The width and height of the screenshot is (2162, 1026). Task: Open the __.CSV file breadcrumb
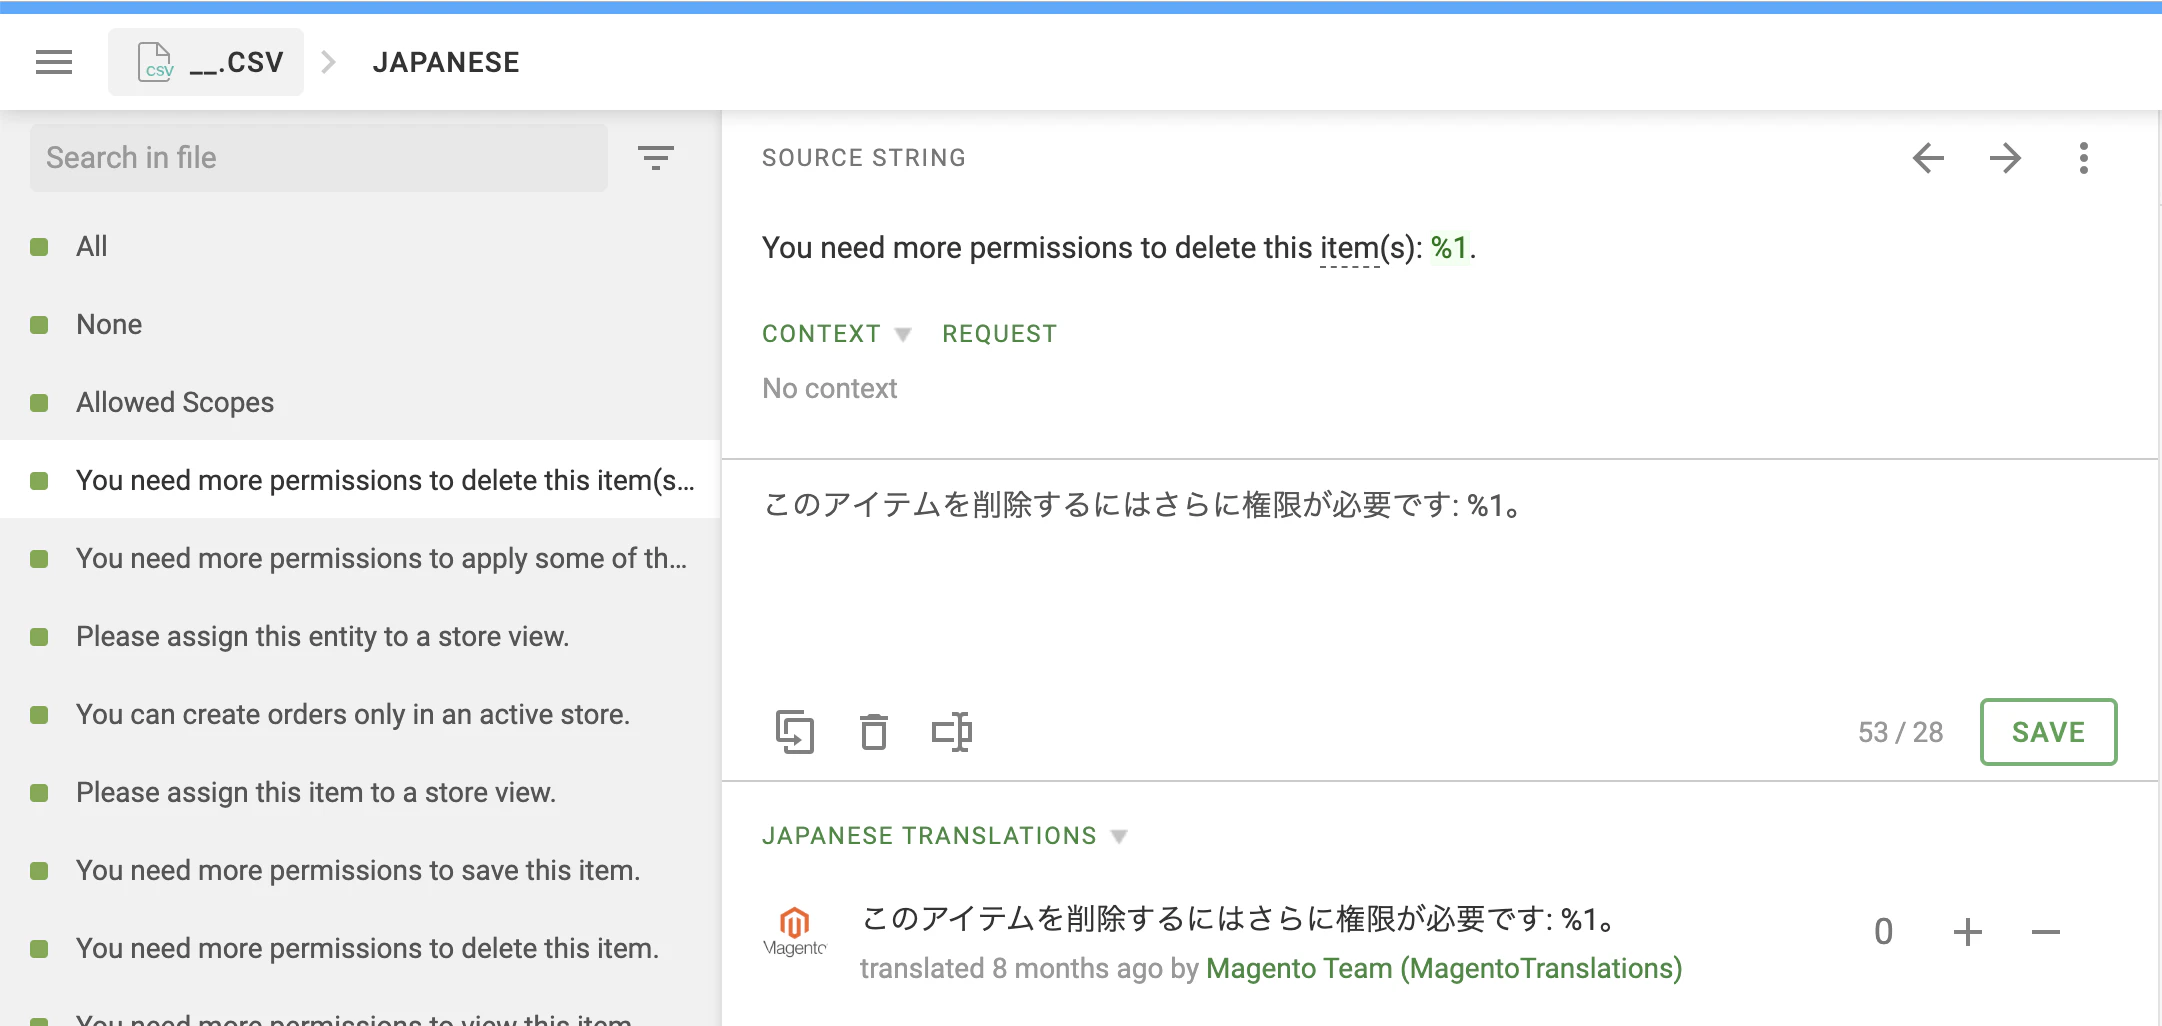(x=206, y=62)
